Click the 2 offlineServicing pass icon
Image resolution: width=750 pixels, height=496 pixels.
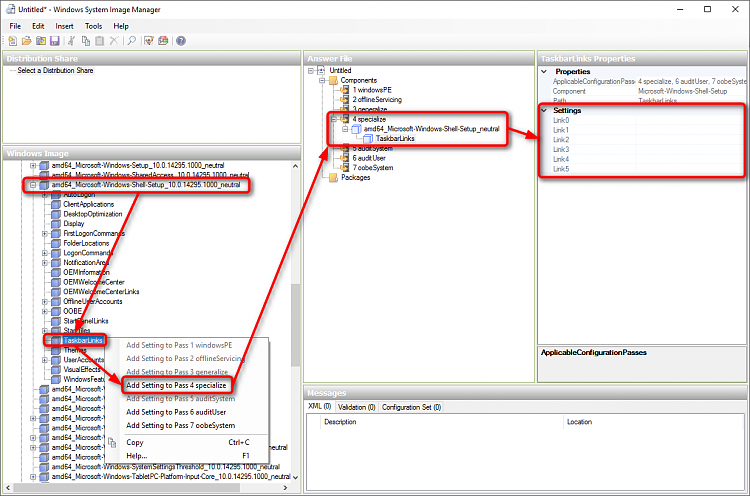pyautogui.click(x=344, y=99)
